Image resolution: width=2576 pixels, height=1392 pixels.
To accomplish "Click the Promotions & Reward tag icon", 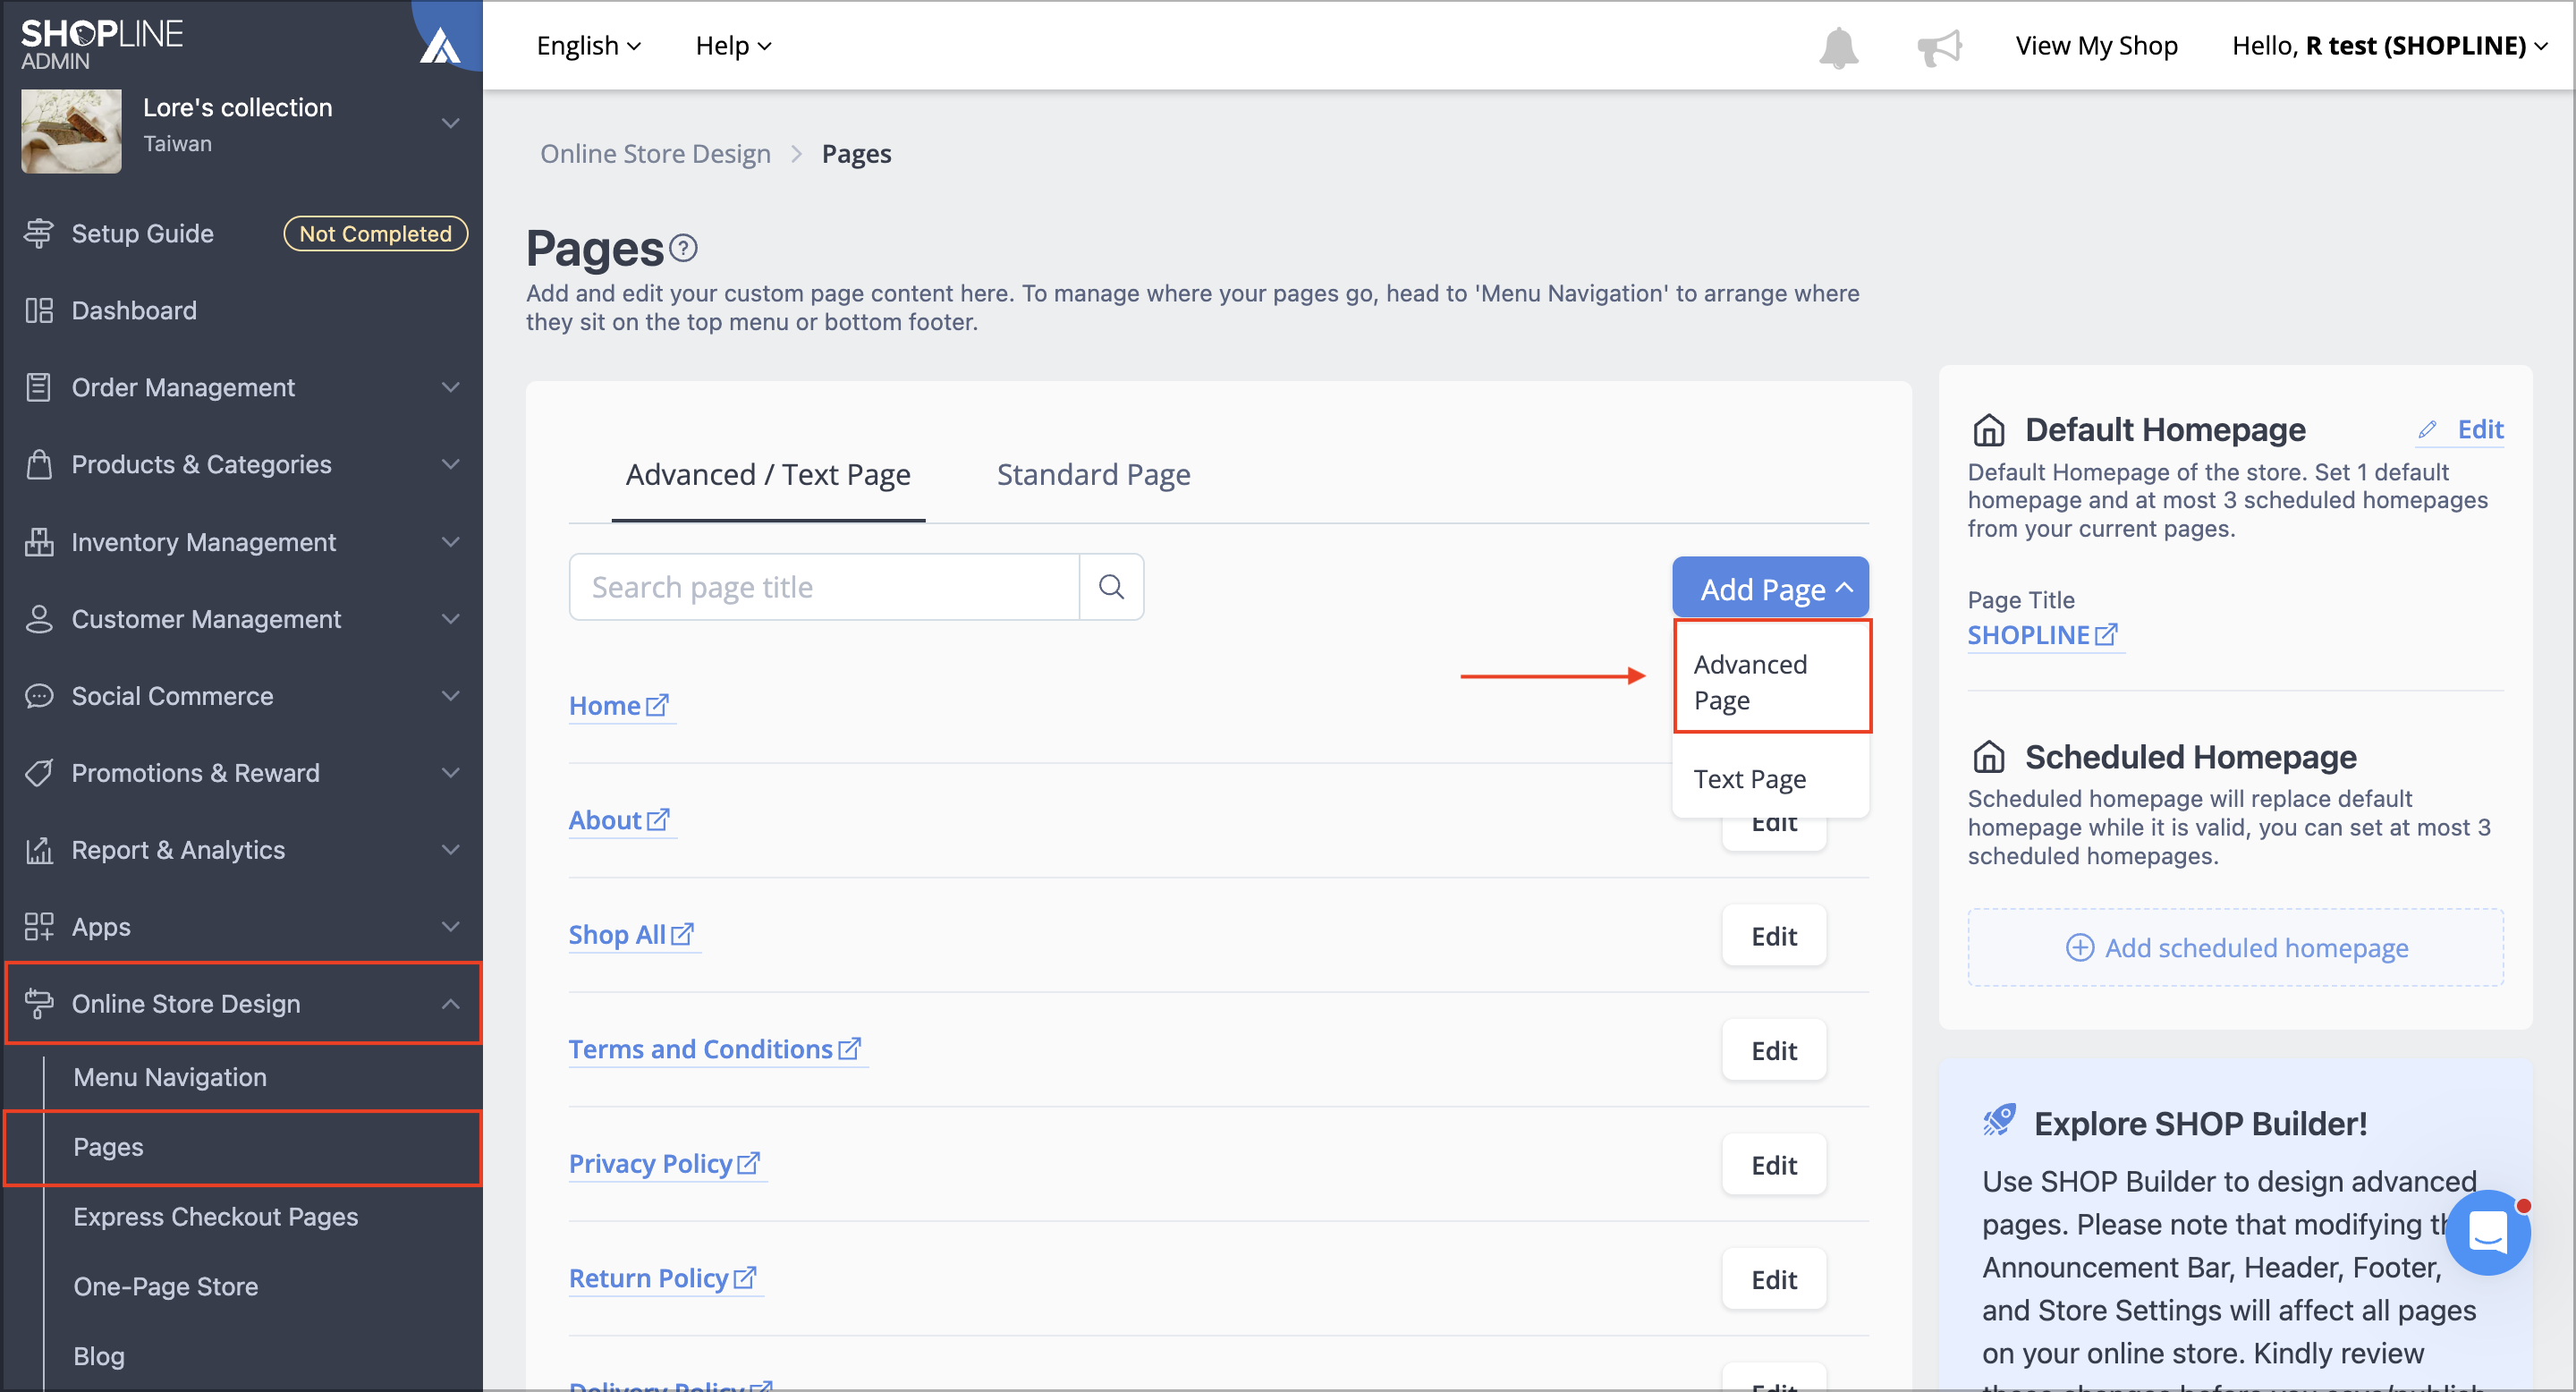I will point(39,773).
